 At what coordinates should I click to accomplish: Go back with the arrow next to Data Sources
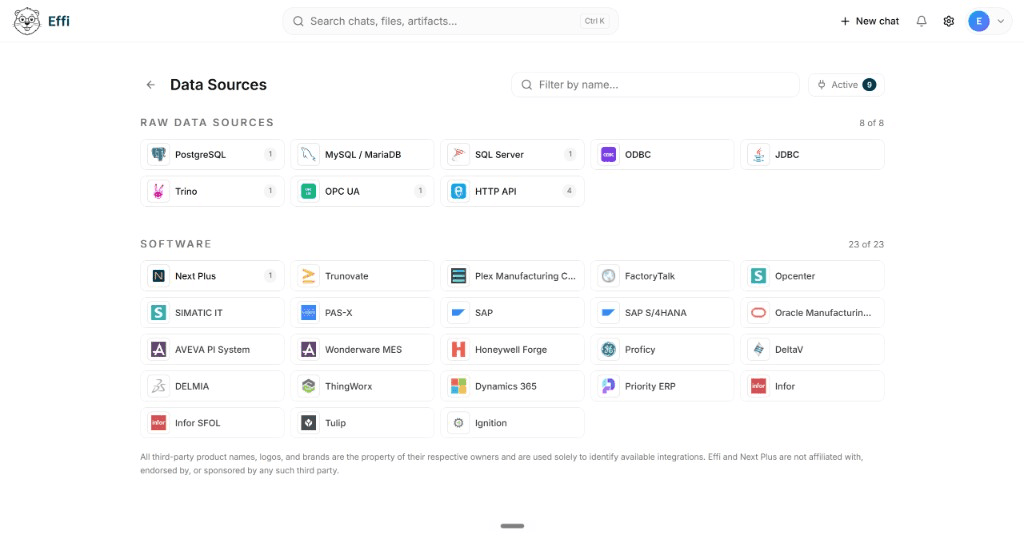(151, 85)
